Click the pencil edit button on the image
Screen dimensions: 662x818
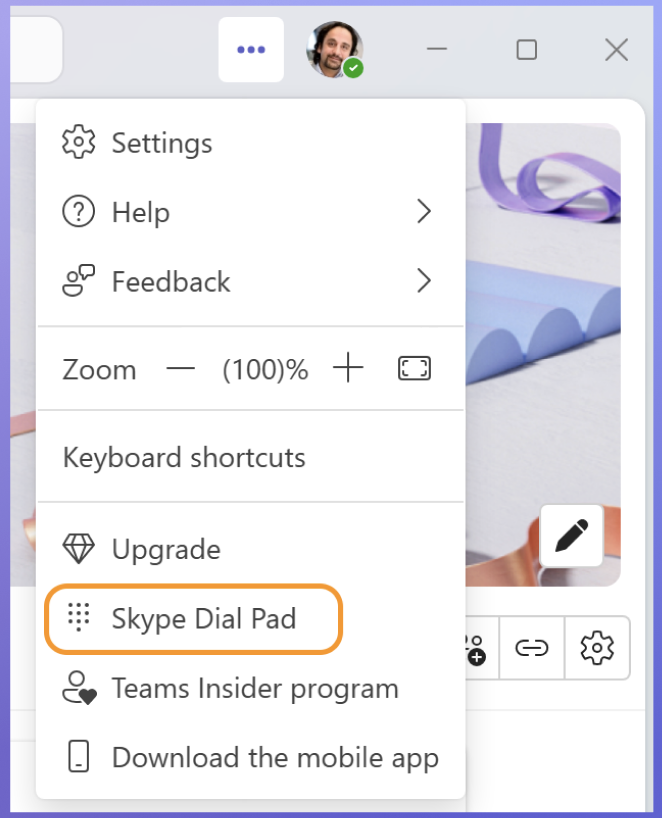click(x=571, y=536)
